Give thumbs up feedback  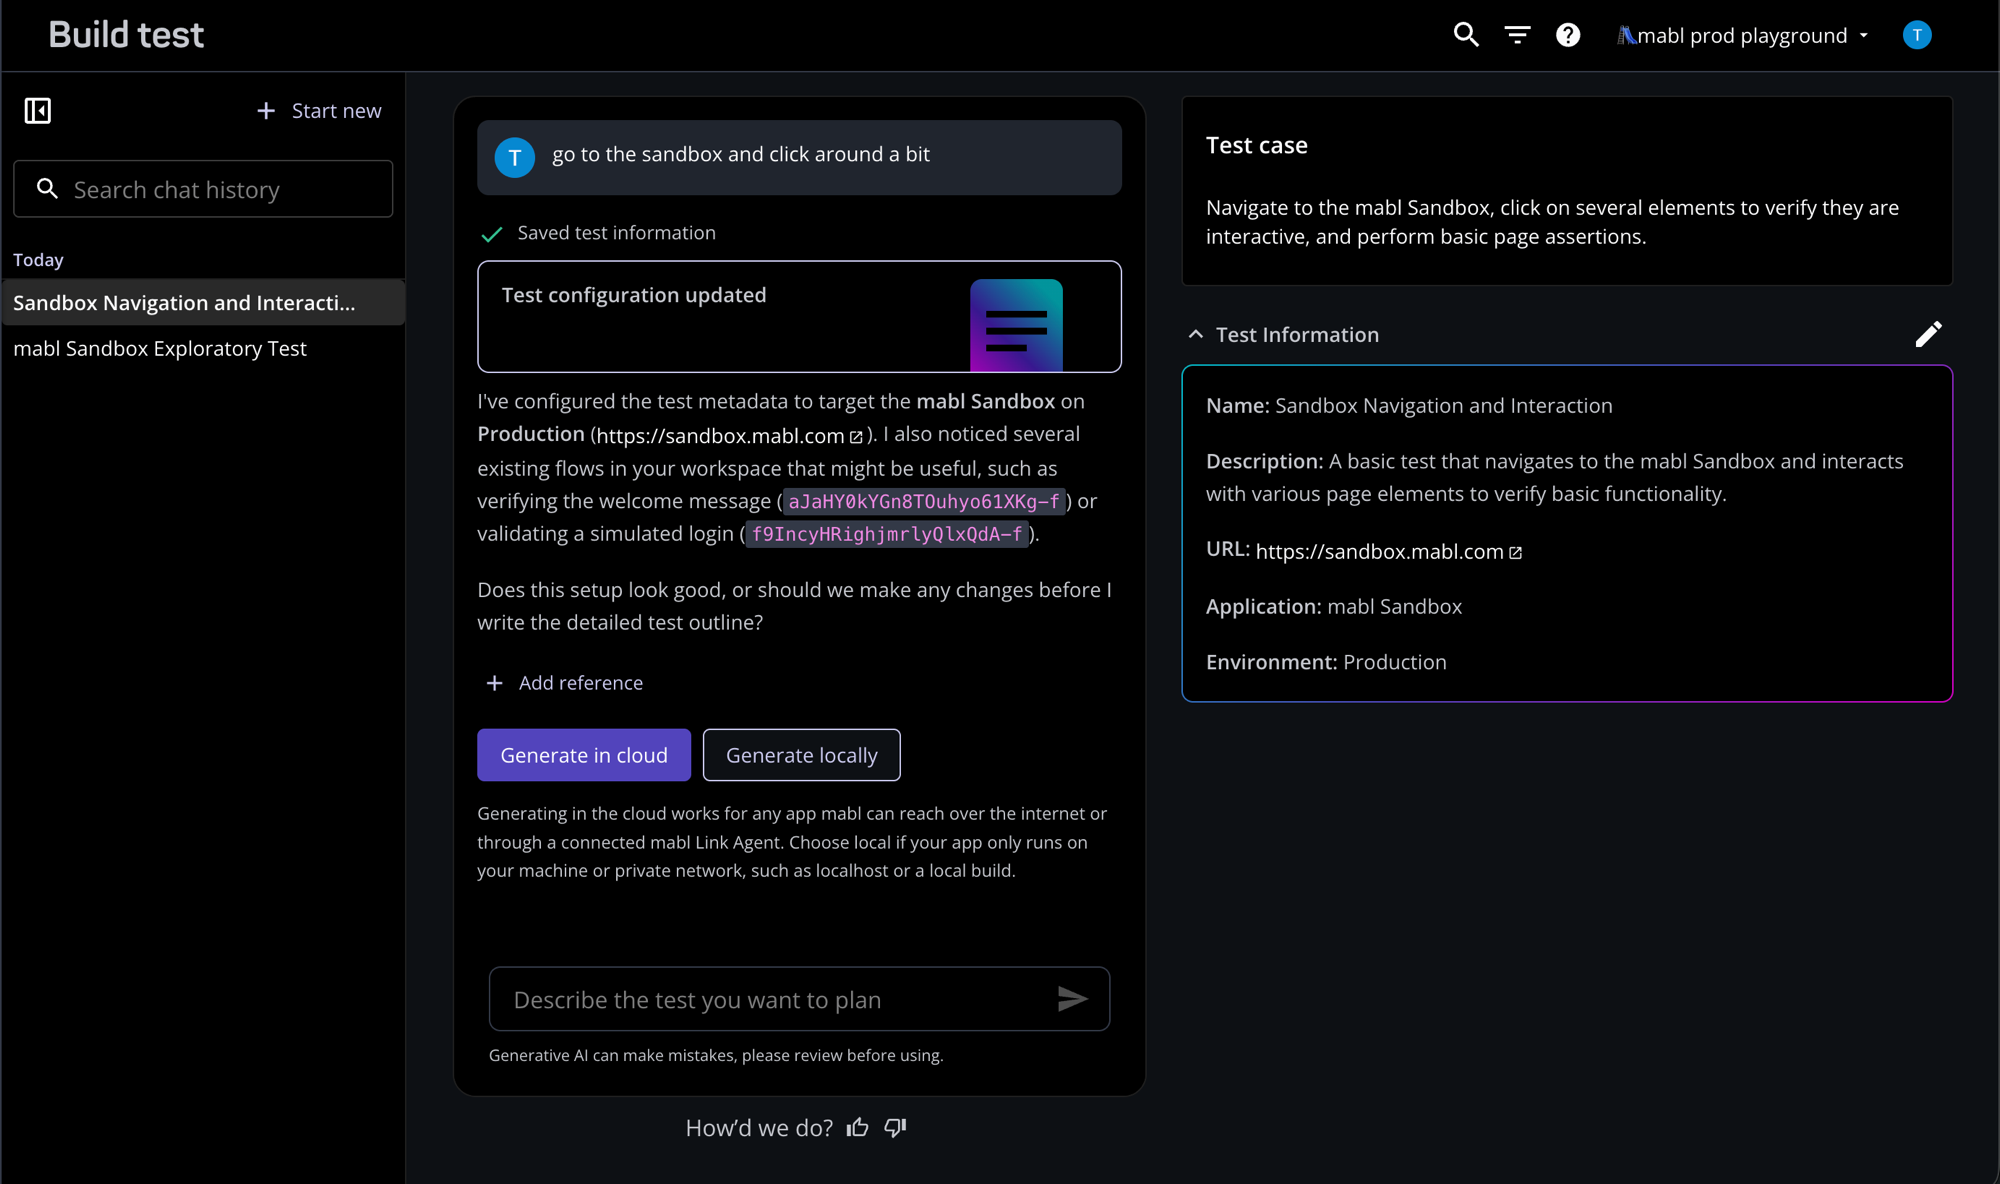point(858,1128)
